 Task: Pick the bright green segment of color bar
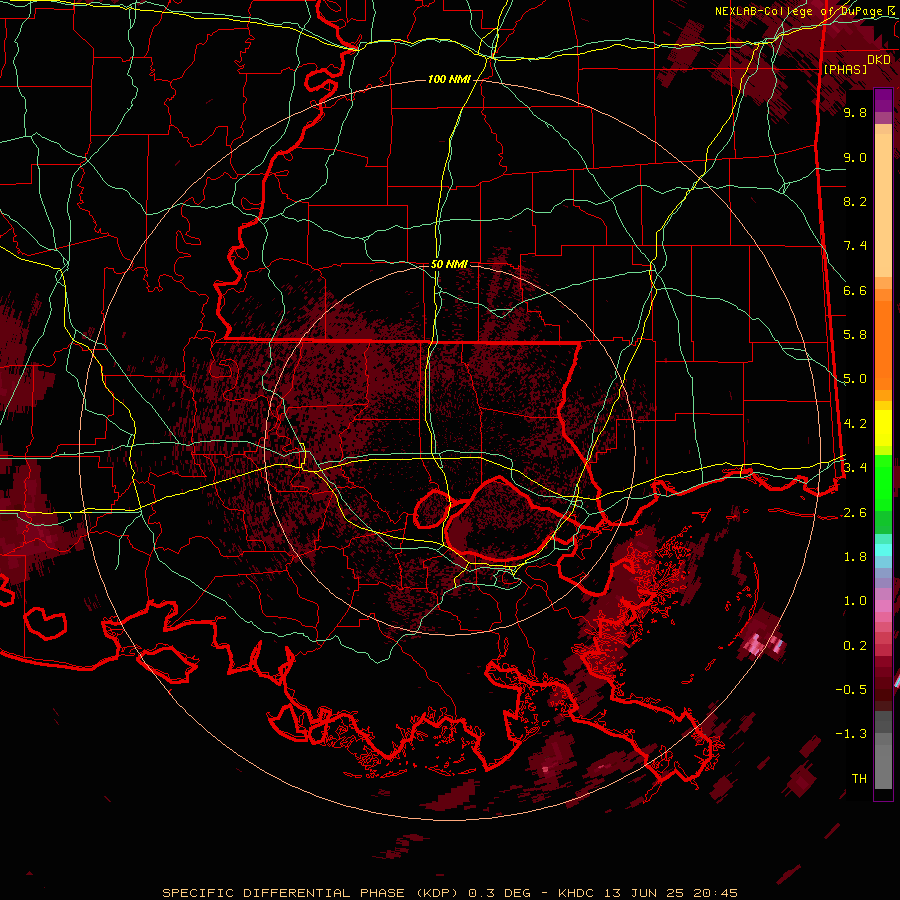883,482
